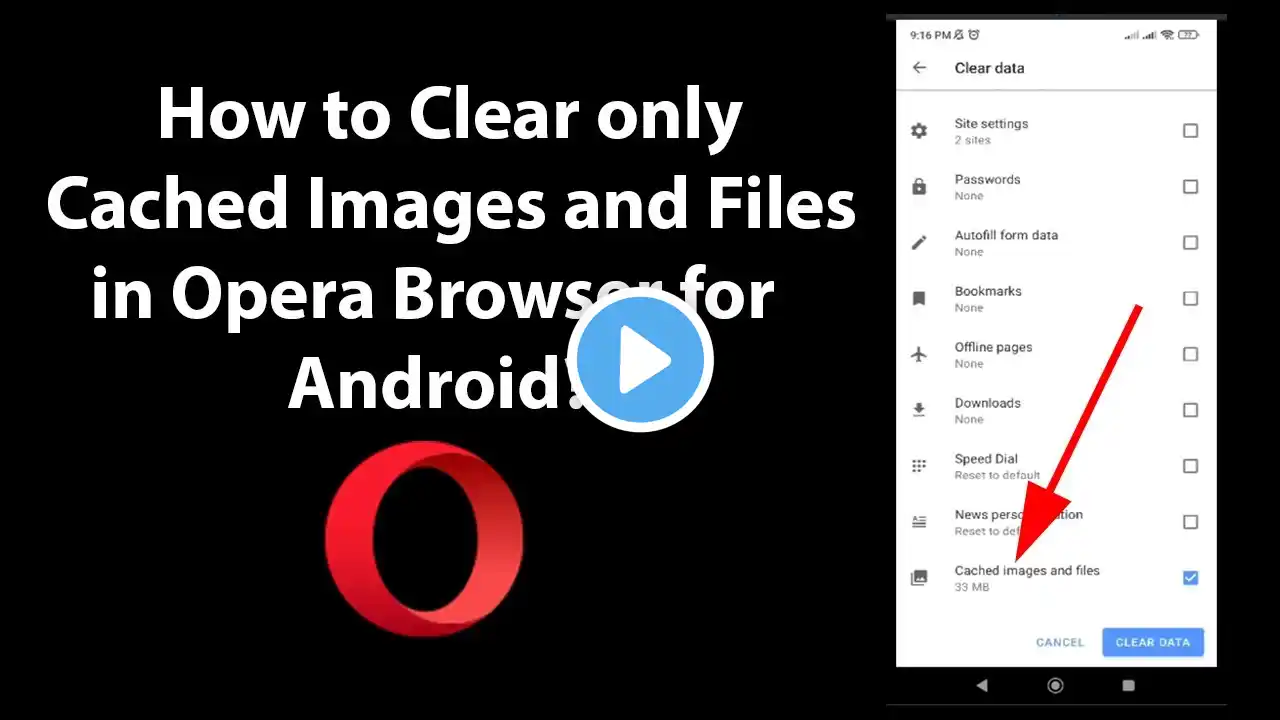Check the Passwords checkbox
The width and height of the screenshot is (1280, 720).
[x=1190, y=187]
